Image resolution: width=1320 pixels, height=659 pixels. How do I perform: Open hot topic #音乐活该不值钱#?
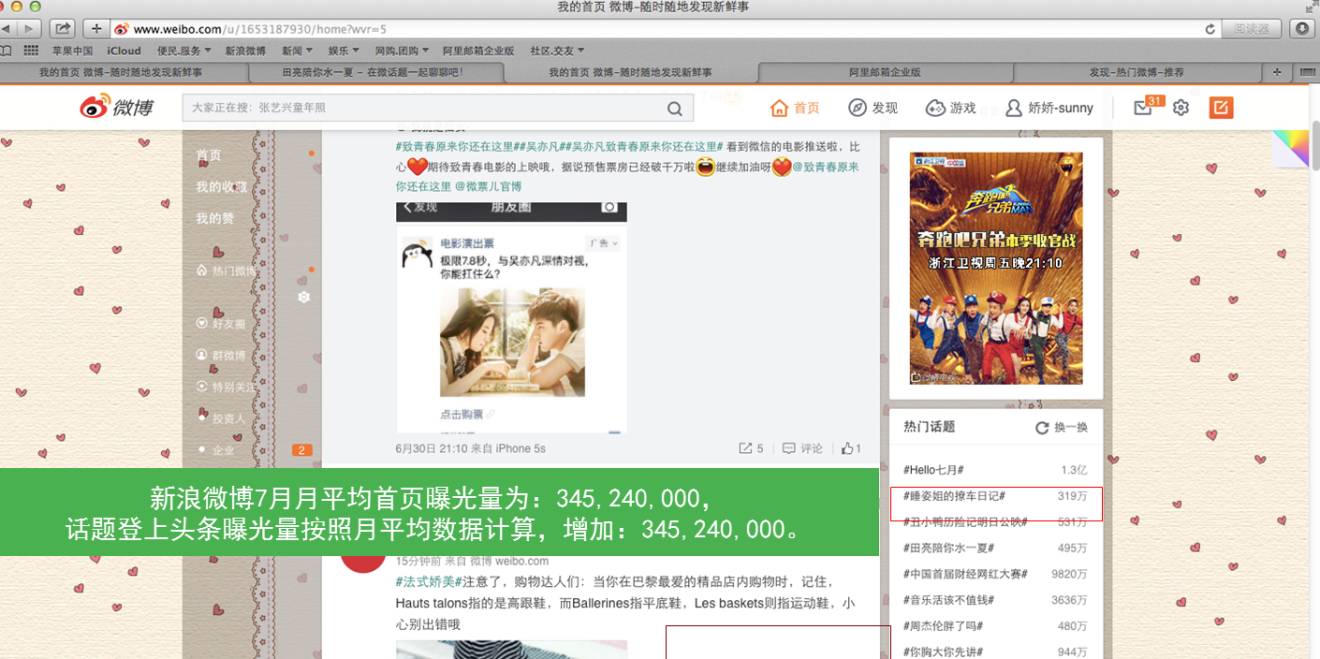pyautogui.click(x=949, y=600)
